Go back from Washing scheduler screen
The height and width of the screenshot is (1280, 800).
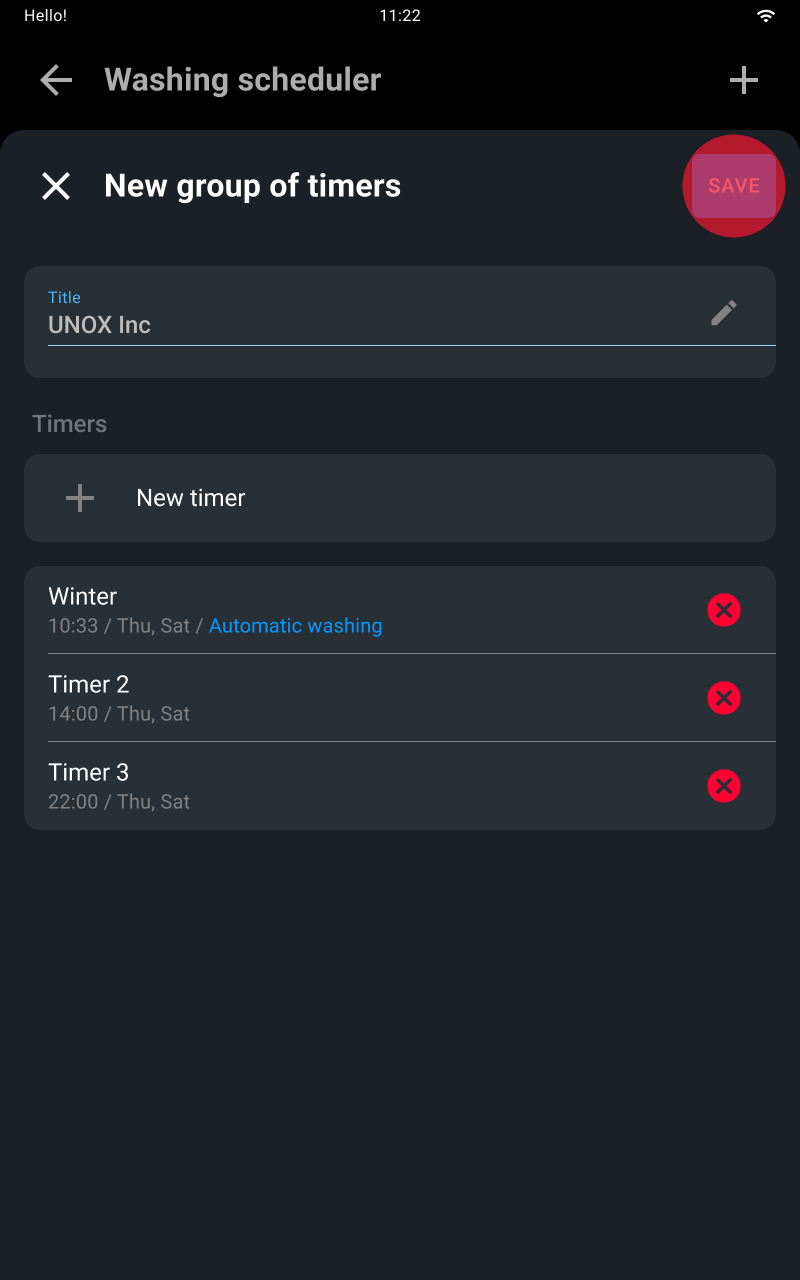pos(56,80)
